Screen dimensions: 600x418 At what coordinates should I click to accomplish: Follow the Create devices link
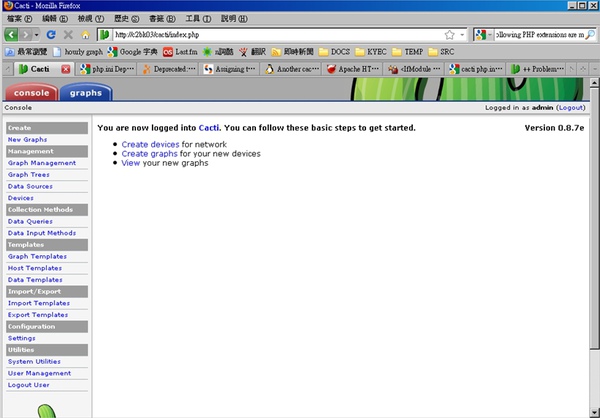click(x=150, y=144)
